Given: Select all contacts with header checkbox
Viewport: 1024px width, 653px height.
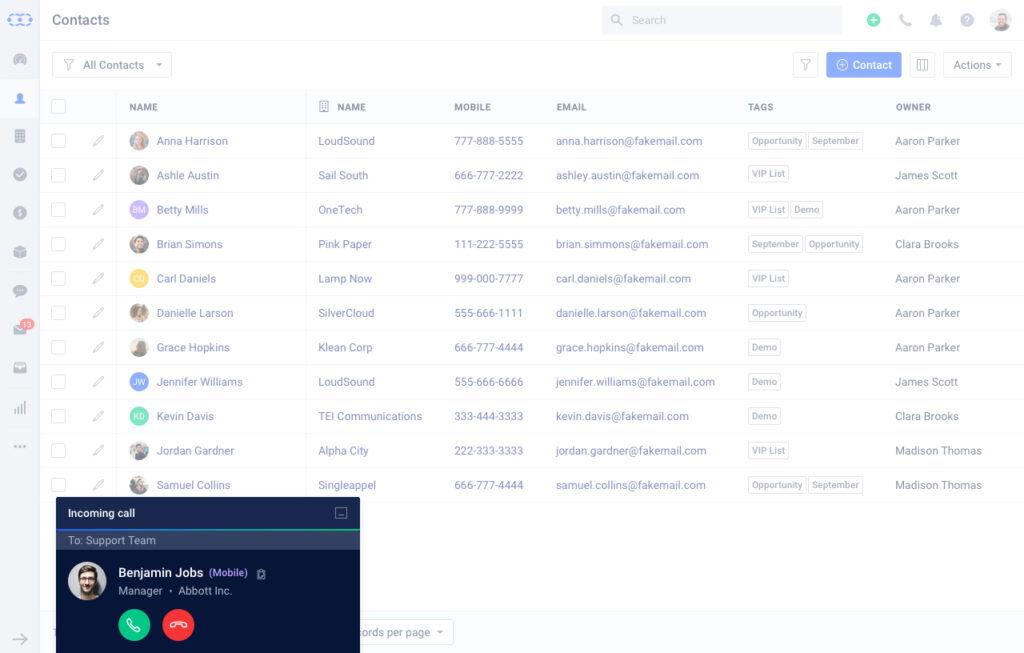Looking at the screenshot, I should 58,107.
